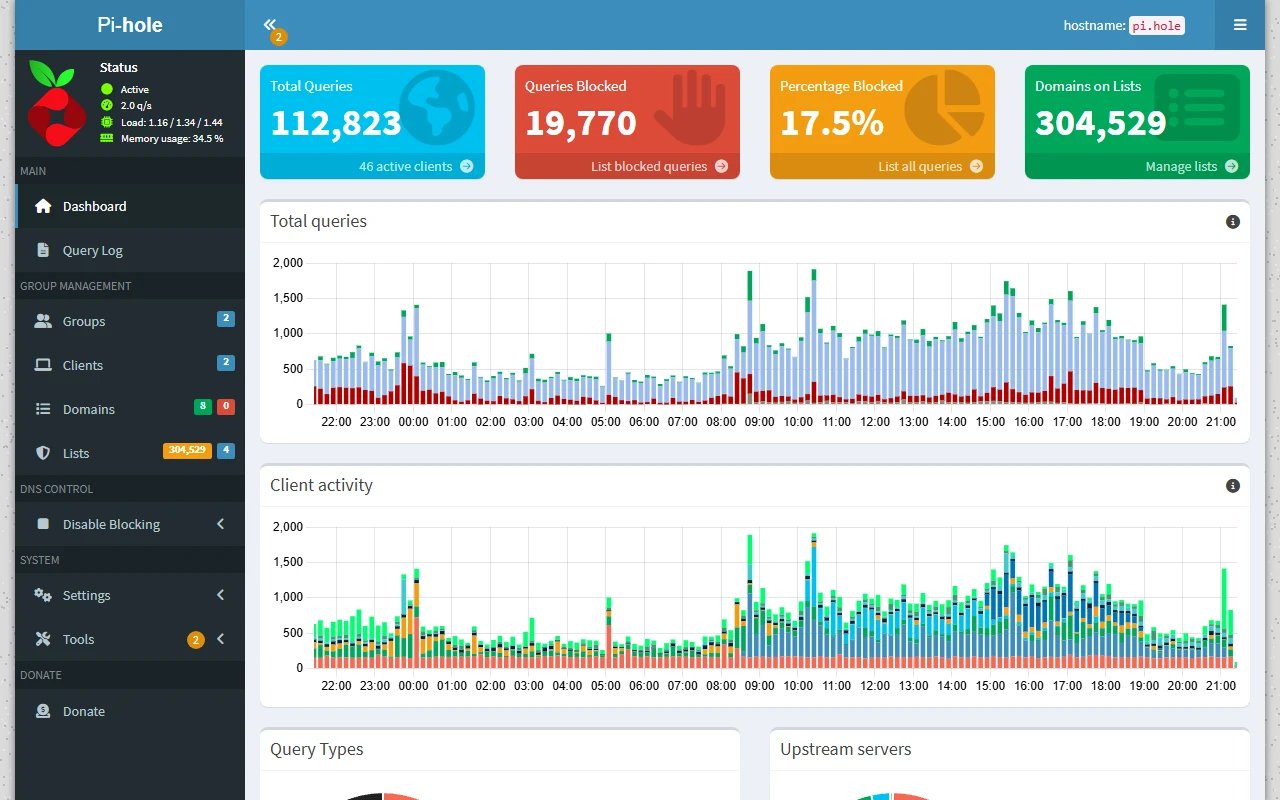
Task: Expand the Disable Blocking submenu chevron
Action: pos(220,524)
